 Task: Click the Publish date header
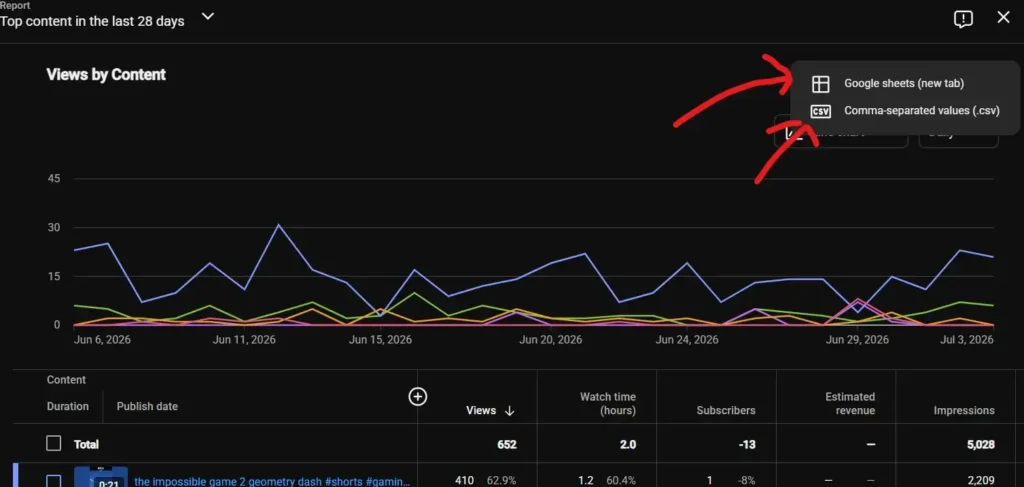tap(147, 406)
